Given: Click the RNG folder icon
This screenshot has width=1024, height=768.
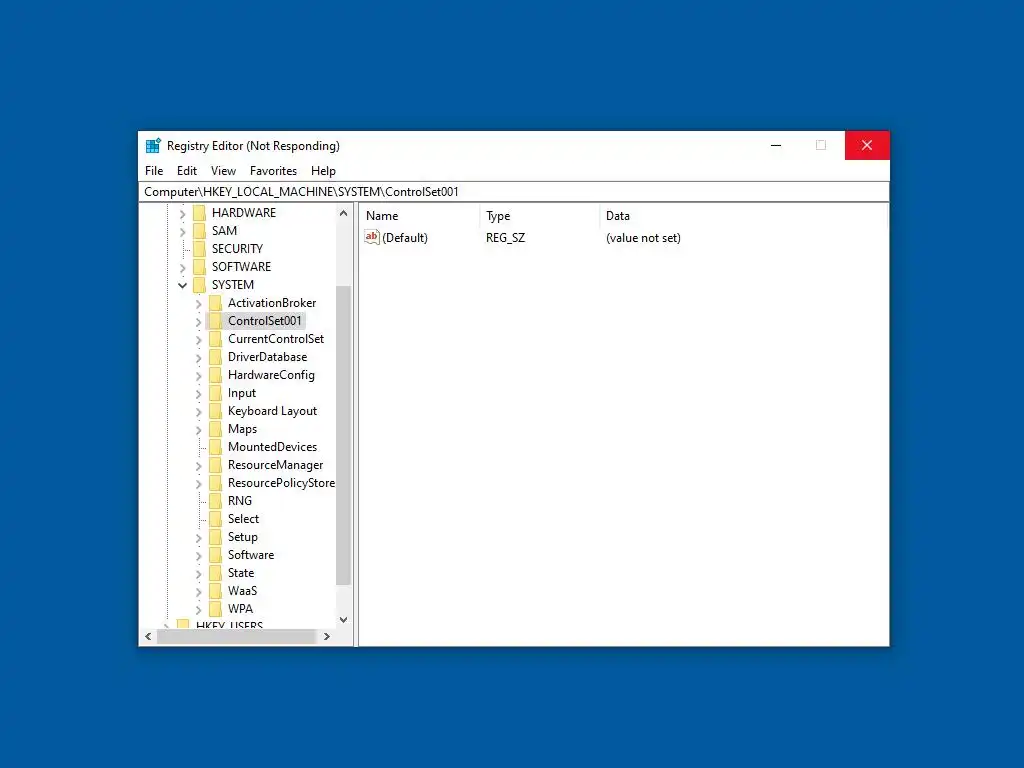Looking at the screenshot, I should (x=216, y=501).
